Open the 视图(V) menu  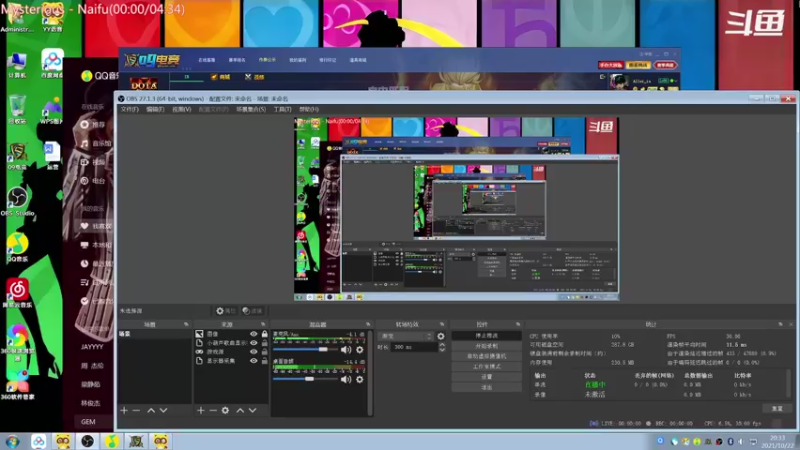(182, 109)
